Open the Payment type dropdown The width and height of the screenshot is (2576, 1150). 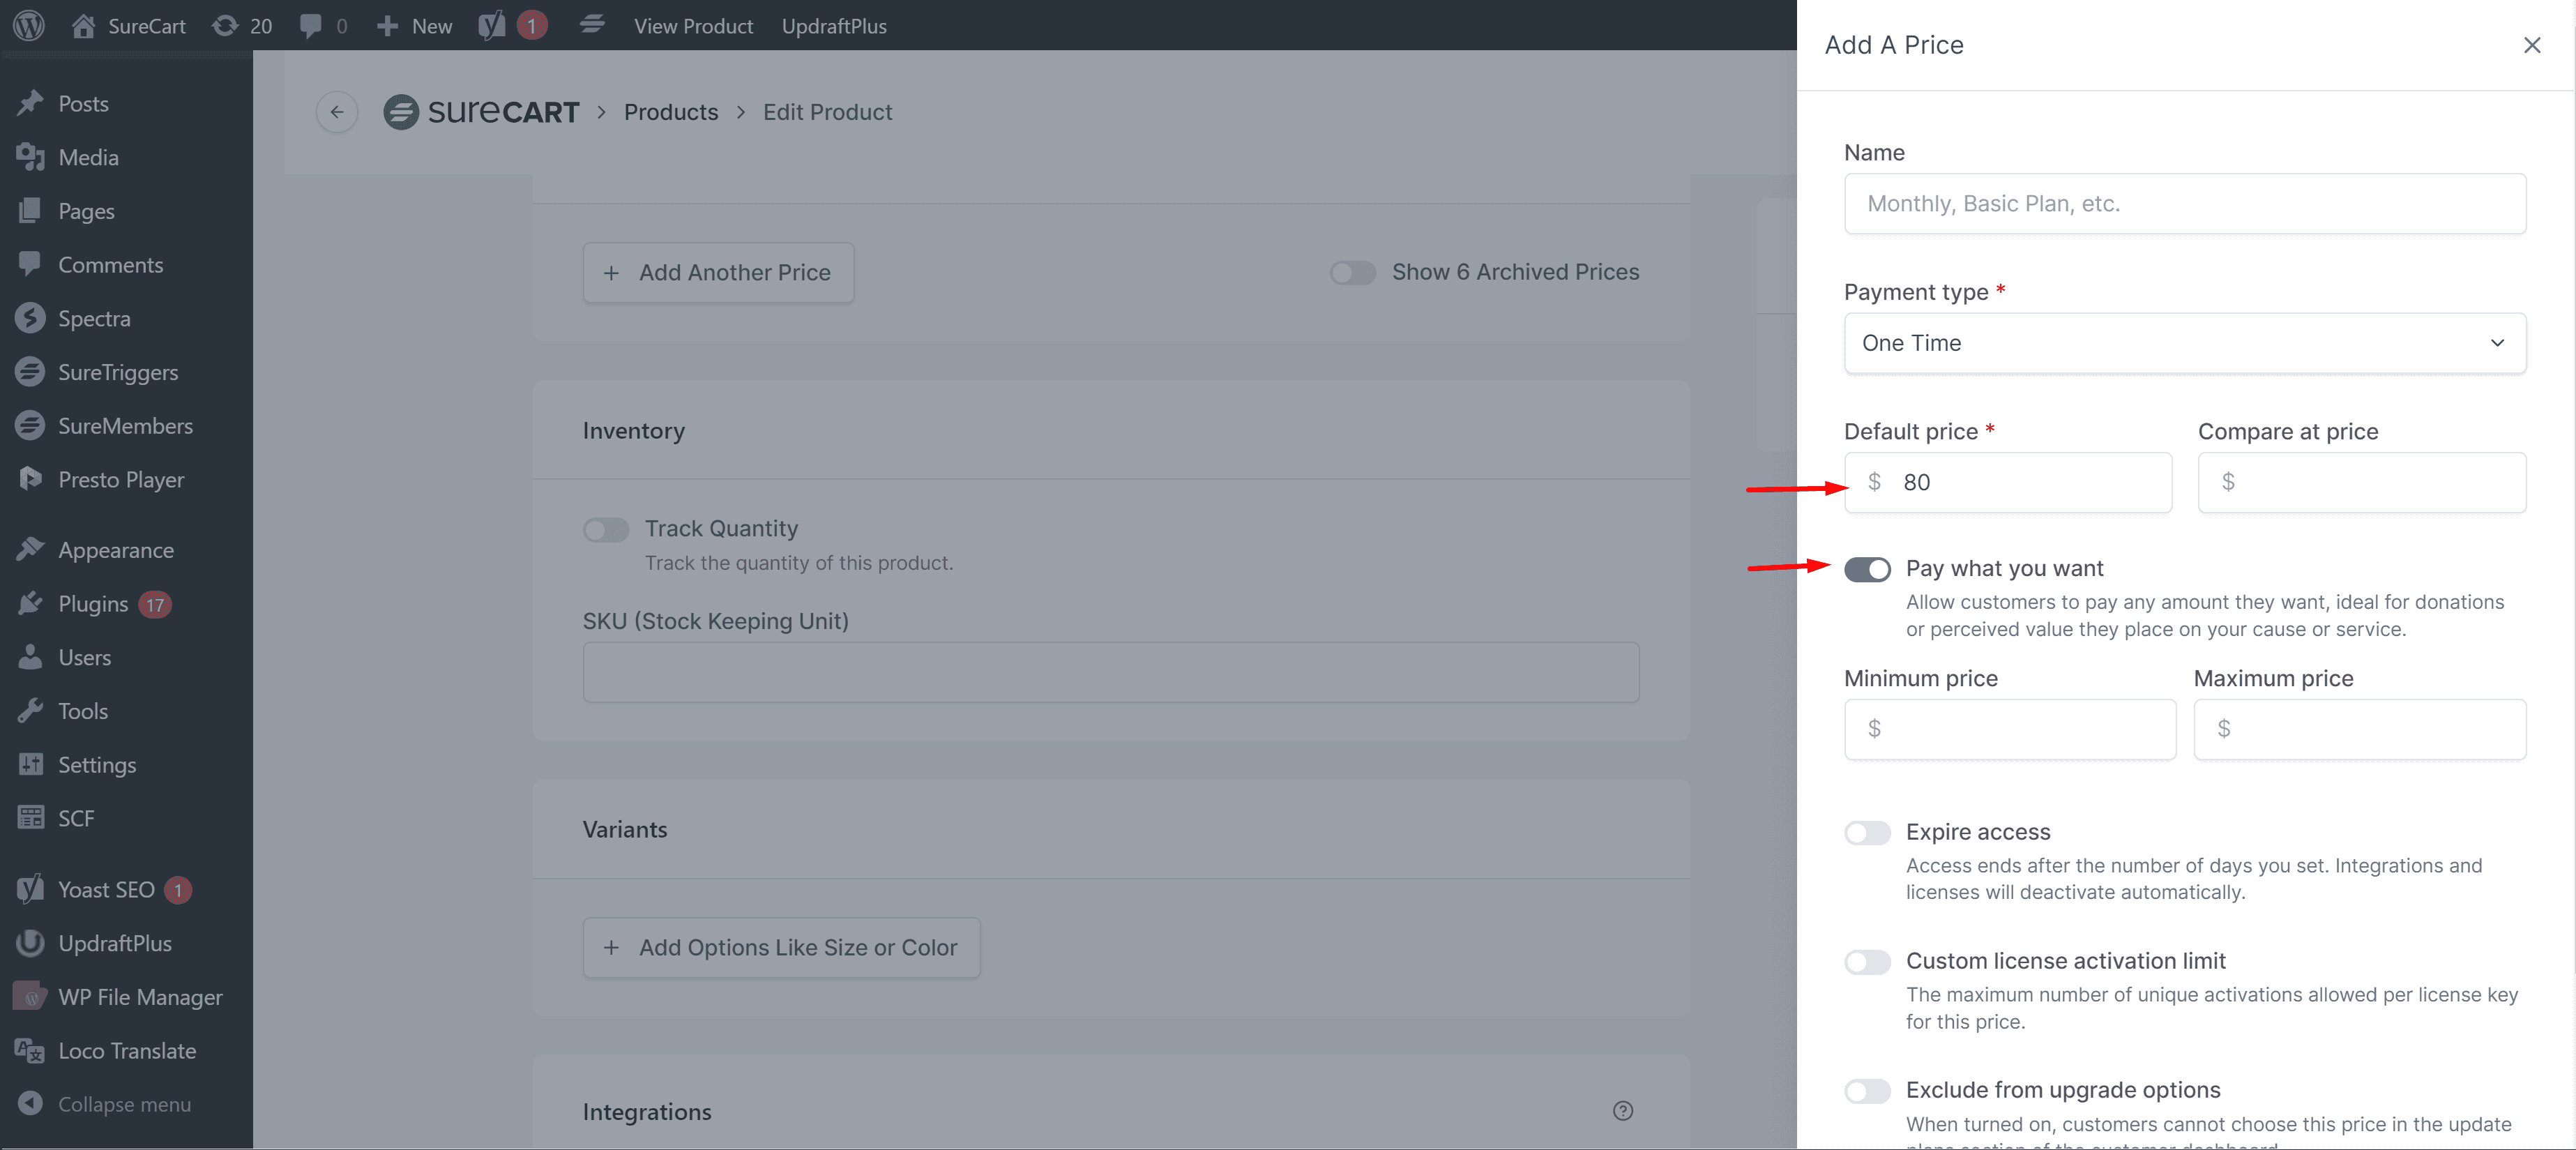[x=2184, y=343]
